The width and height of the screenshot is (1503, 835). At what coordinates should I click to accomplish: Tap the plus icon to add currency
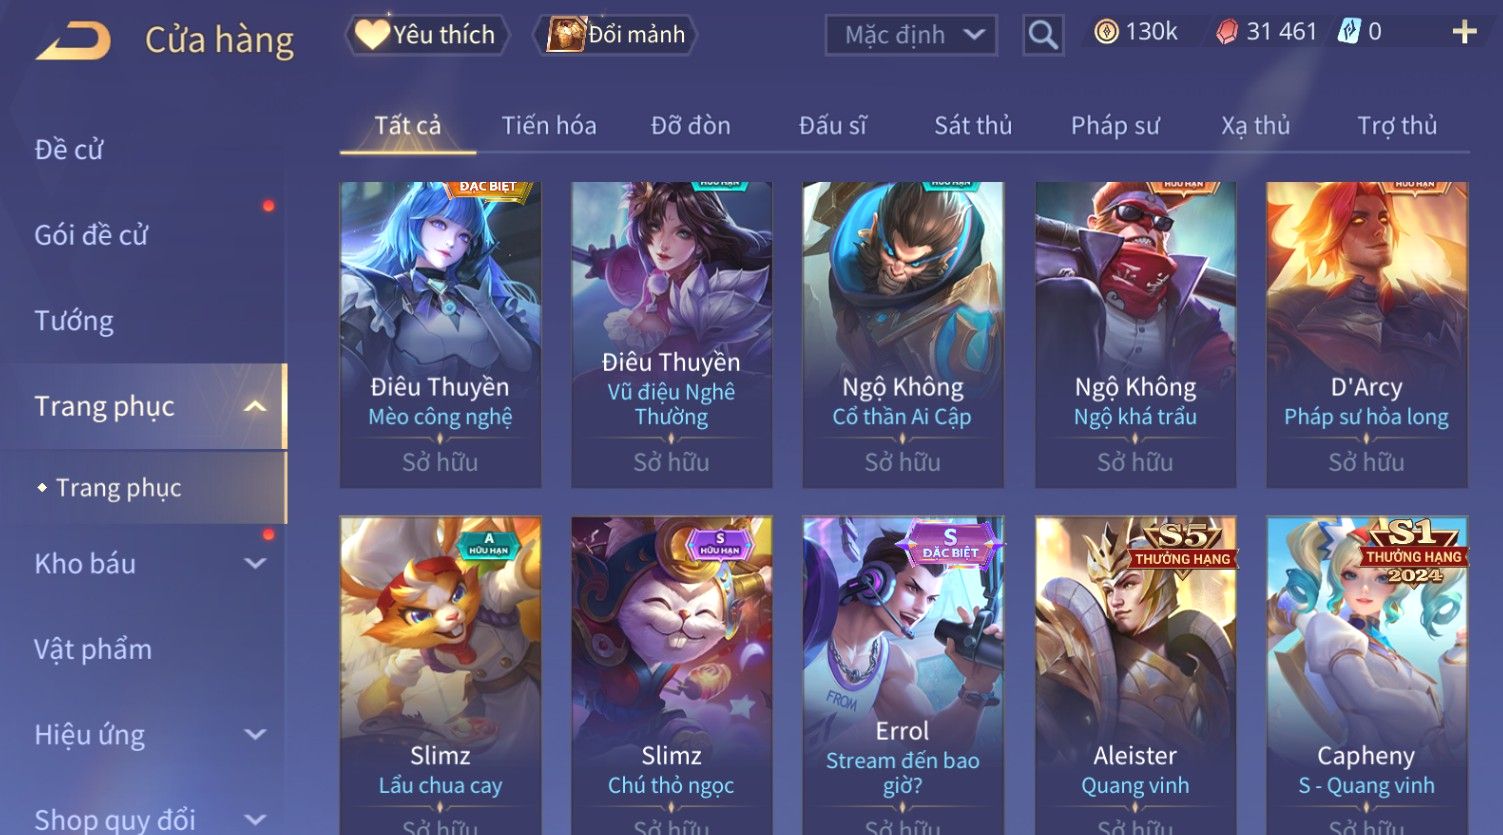click(x=1464, y=32)
